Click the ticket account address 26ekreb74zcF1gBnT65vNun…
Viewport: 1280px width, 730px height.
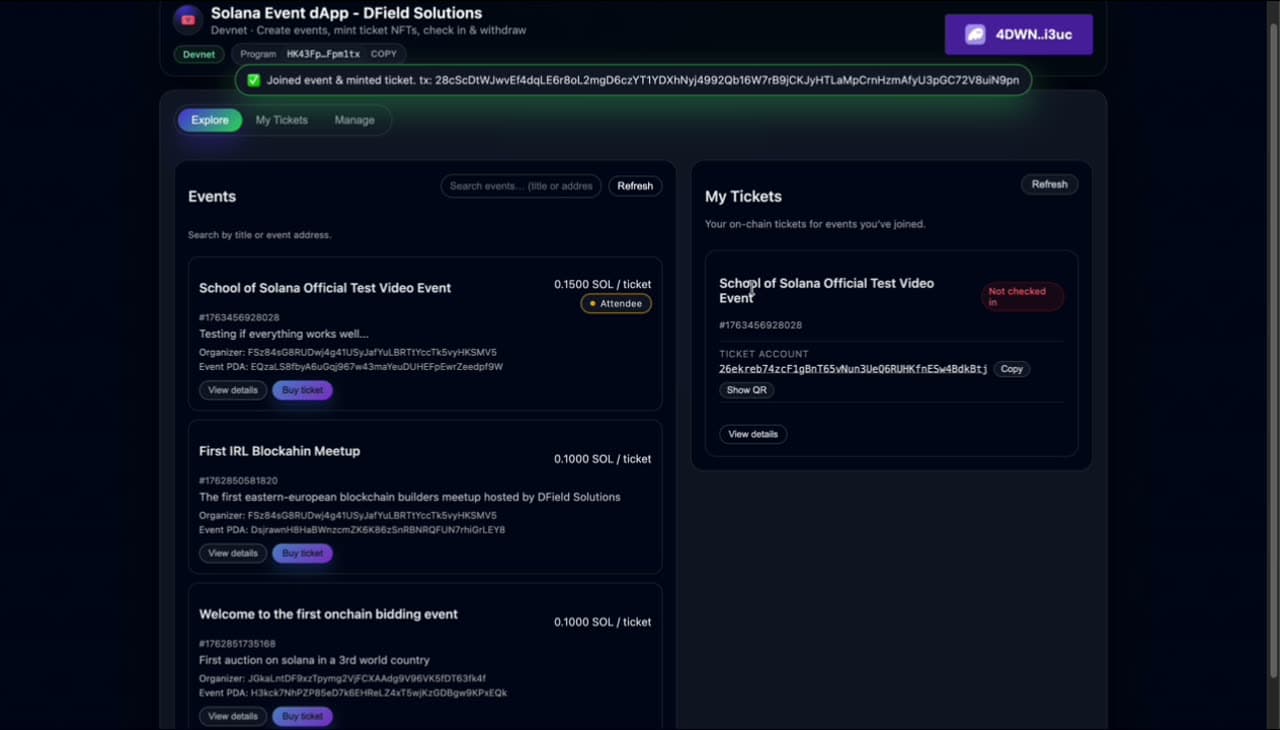[853, 369]
